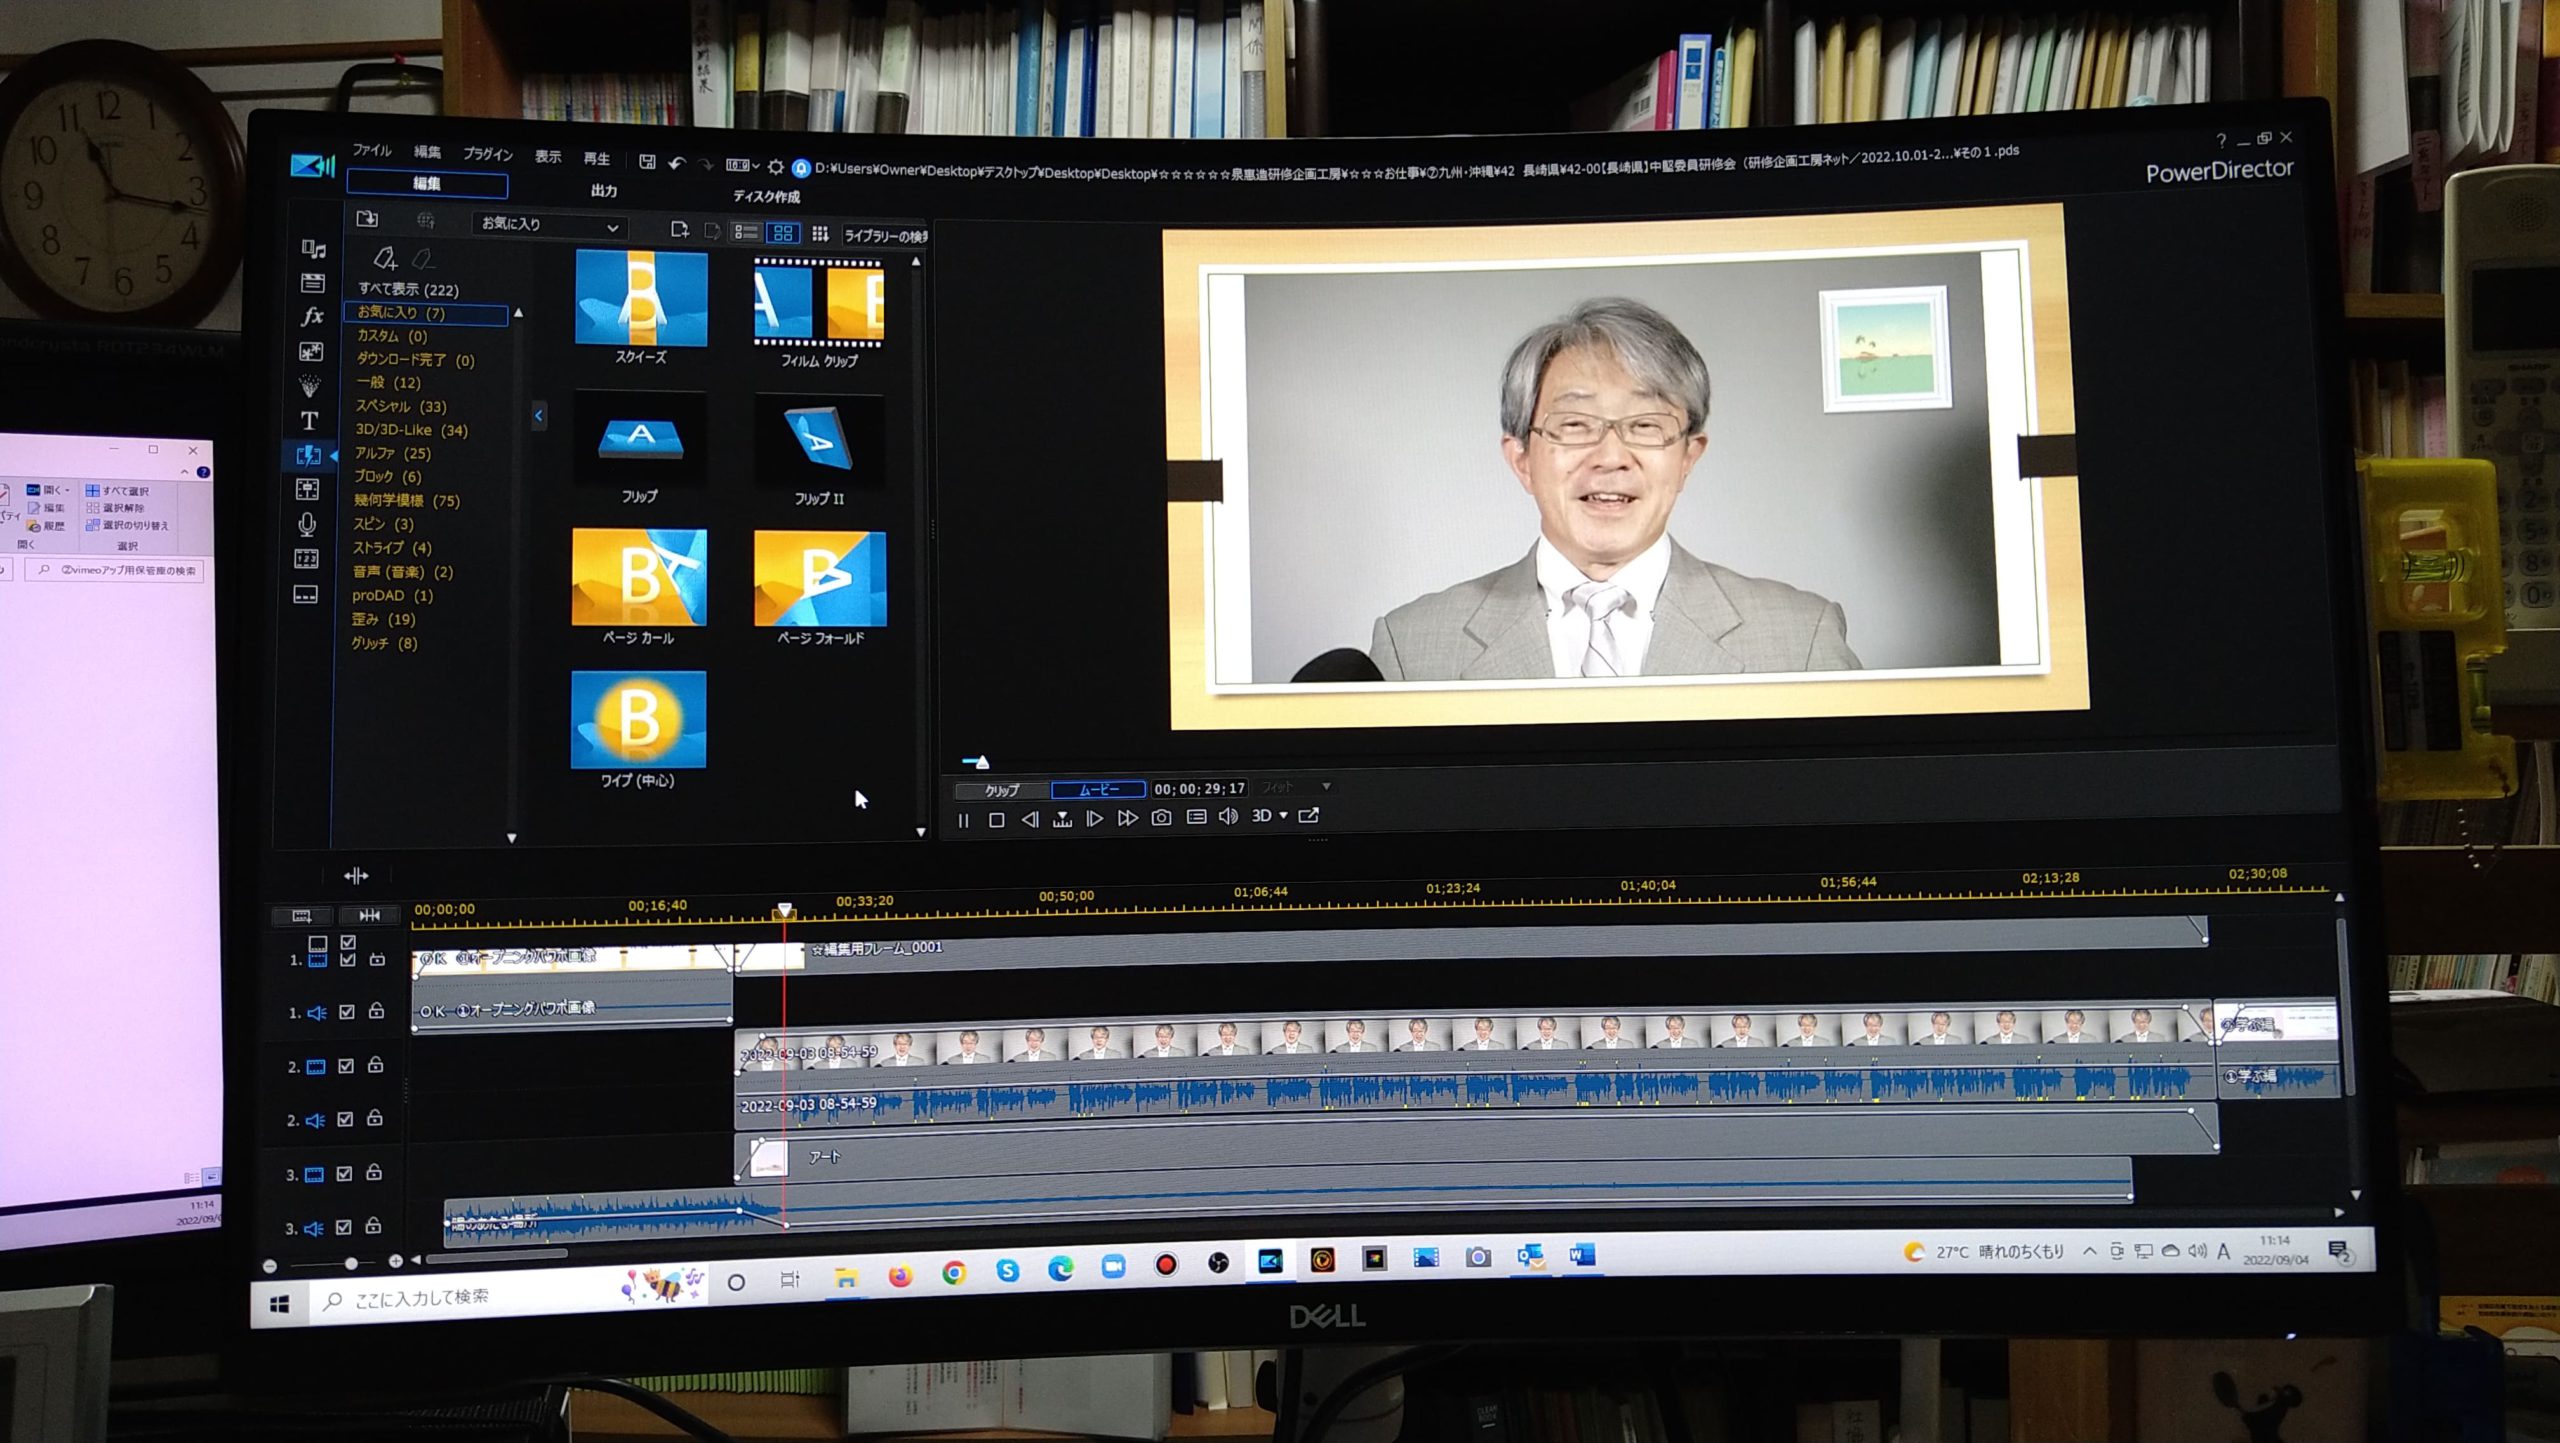The height and width of the screenshot is (1443, 2560).
Task: Switch library to details list view
Action: tap(746, 231)
